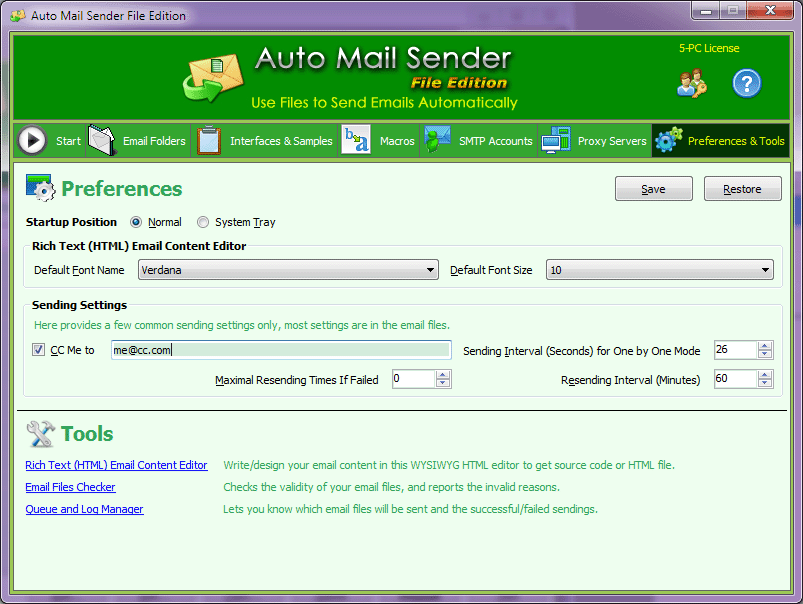Click the Proxy Servers computer icon
This screenshot has height=604, width=803.
click(x=556, y=140)
